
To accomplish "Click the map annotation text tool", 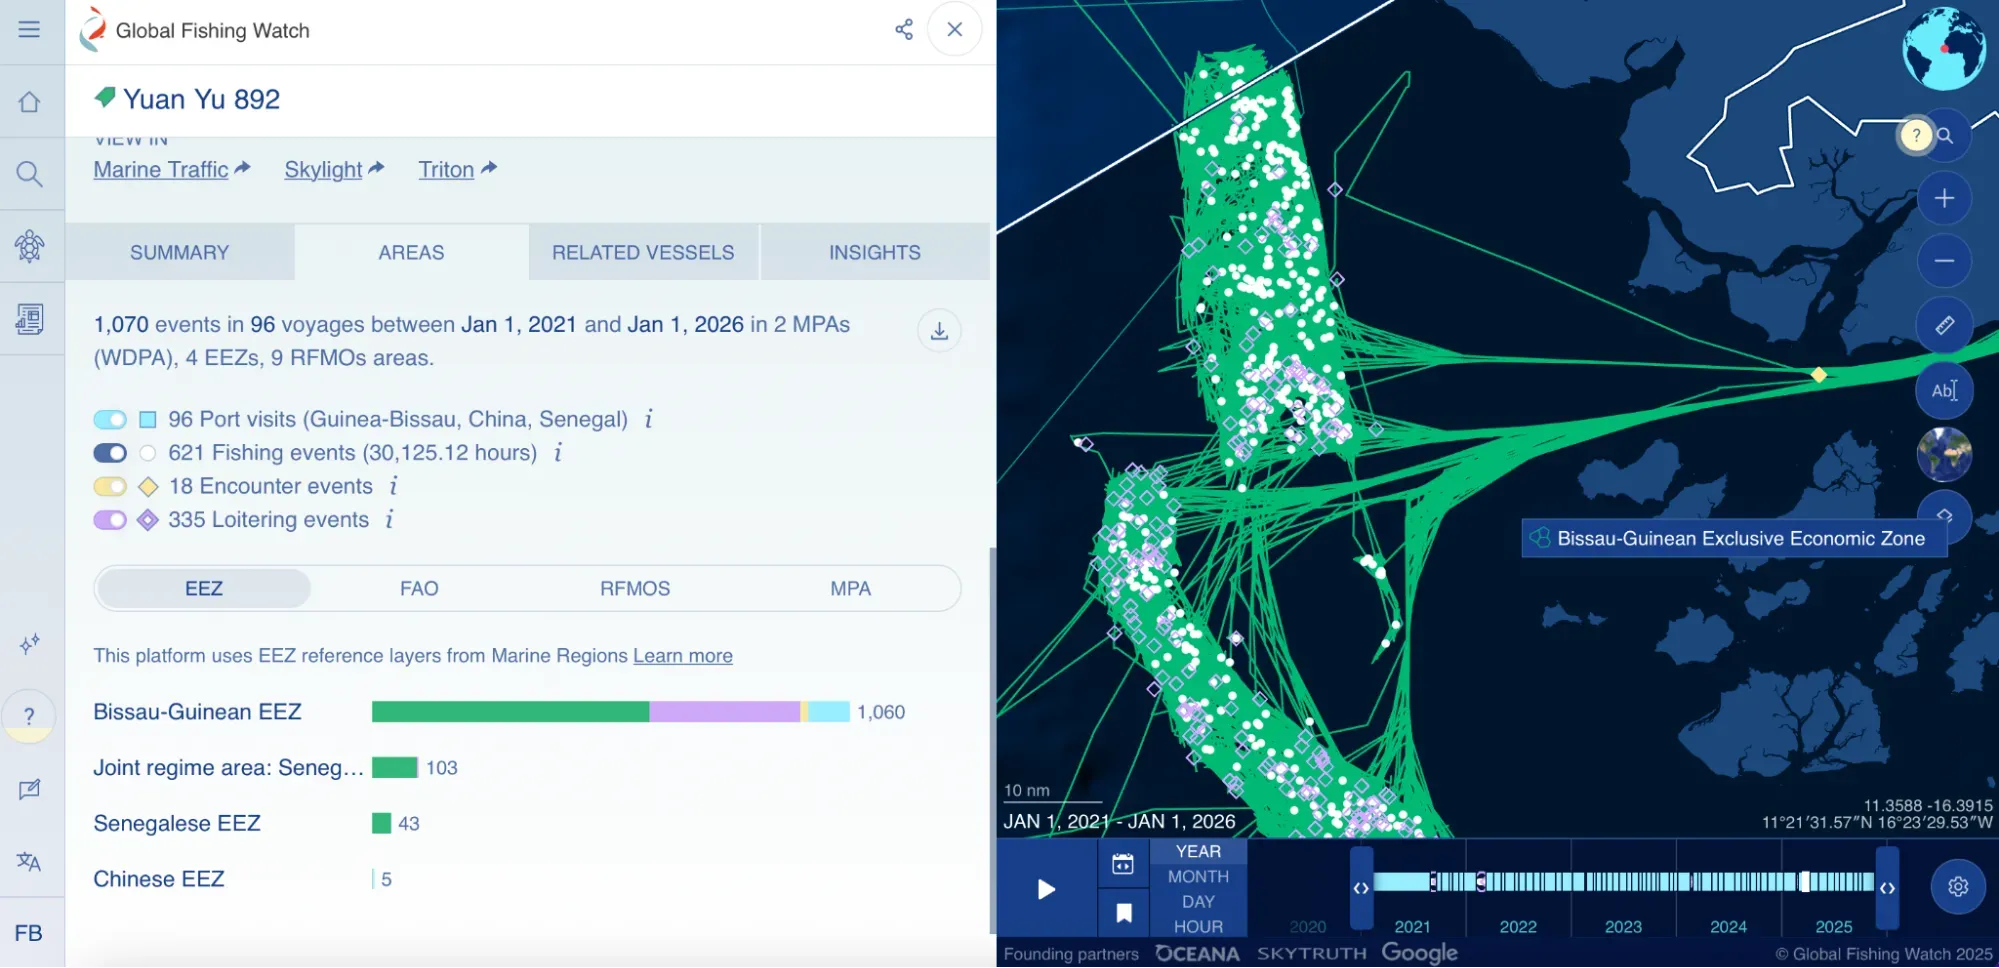I will [x=1943, y=390].
